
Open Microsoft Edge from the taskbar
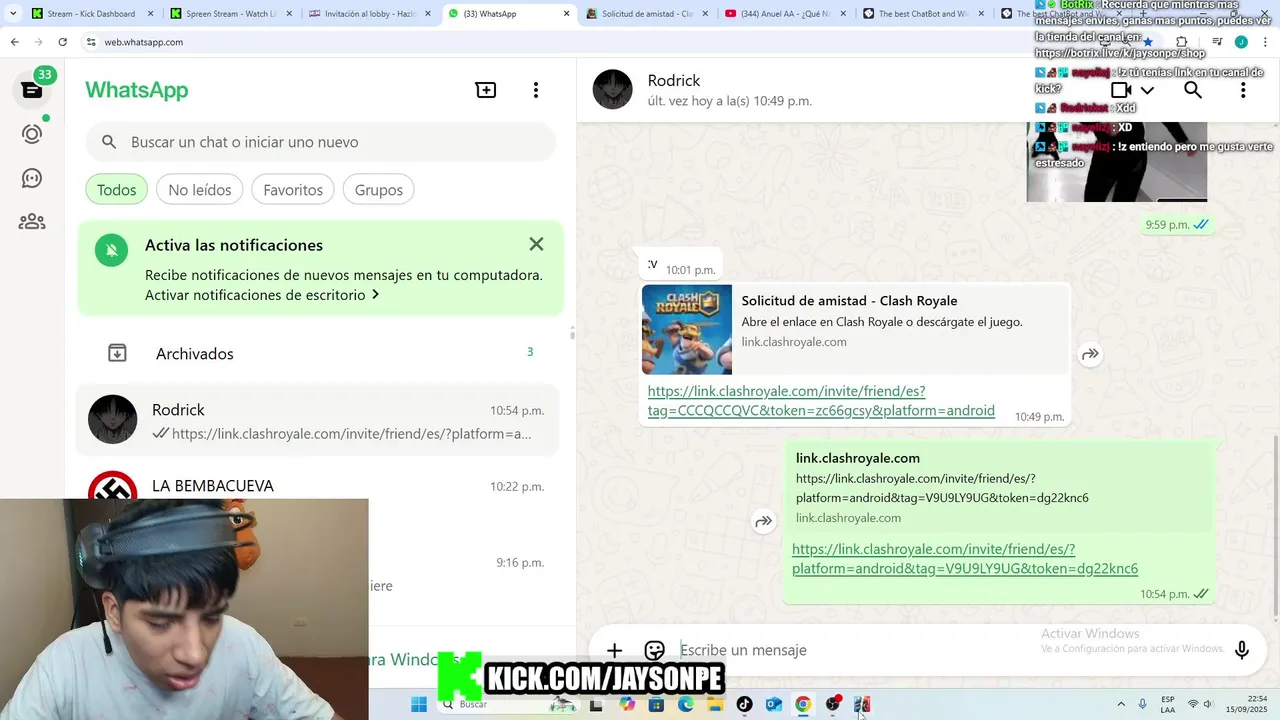686,705
